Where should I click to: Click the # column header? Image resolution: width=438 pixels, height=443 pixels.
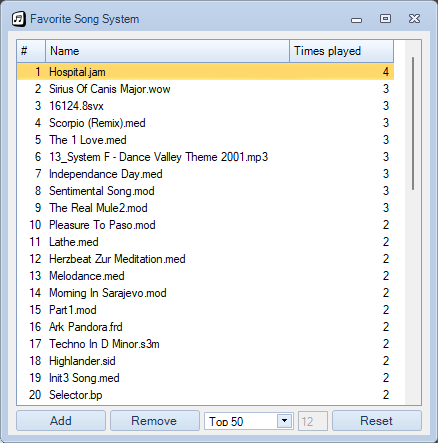click(x=31, y=51)
